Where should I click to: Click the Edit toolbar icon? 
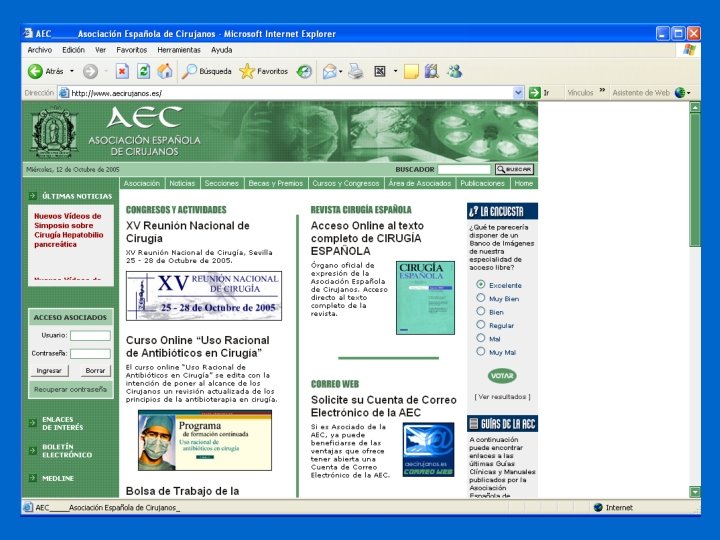pos(380,71)
